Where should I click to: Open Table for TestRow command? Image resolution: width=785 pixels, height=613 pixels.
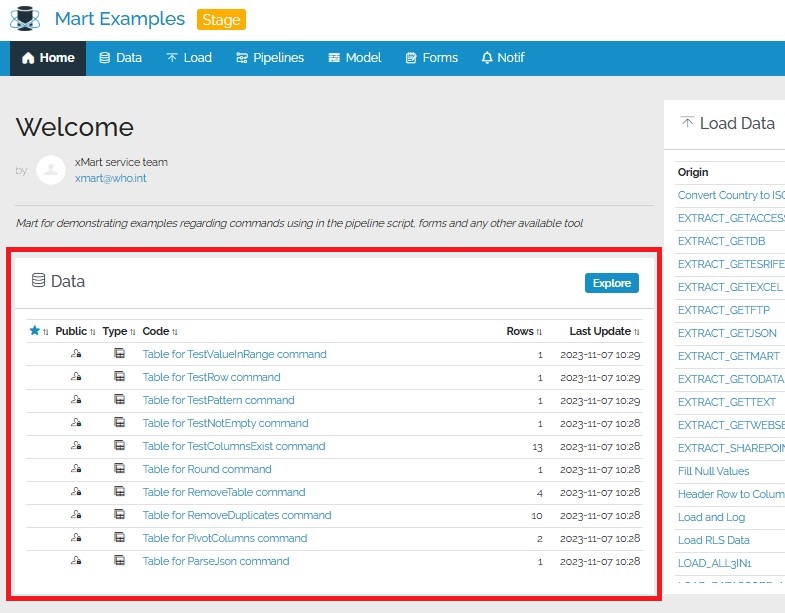click(x=211, y=377)
